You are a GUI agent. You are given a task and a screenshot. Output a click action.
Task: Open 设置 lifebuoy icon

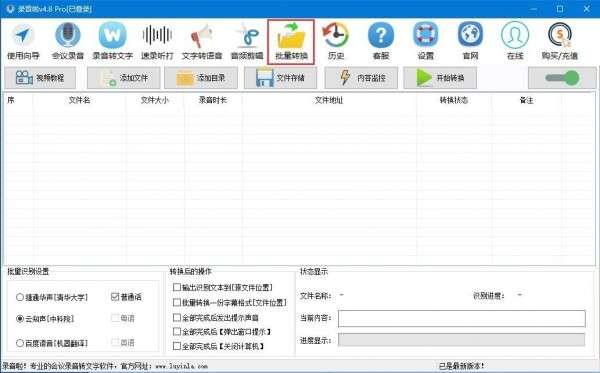[425, 35]
